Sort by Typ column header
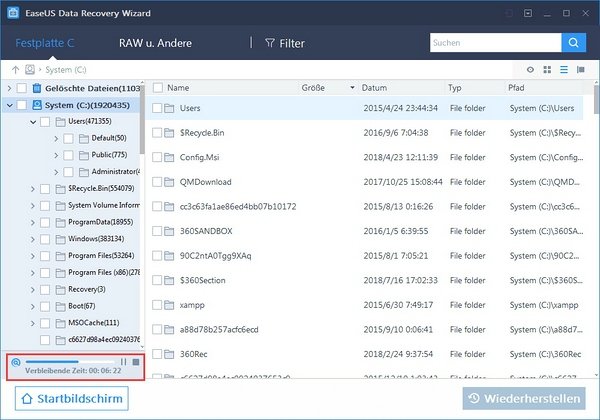 (455, 88)
